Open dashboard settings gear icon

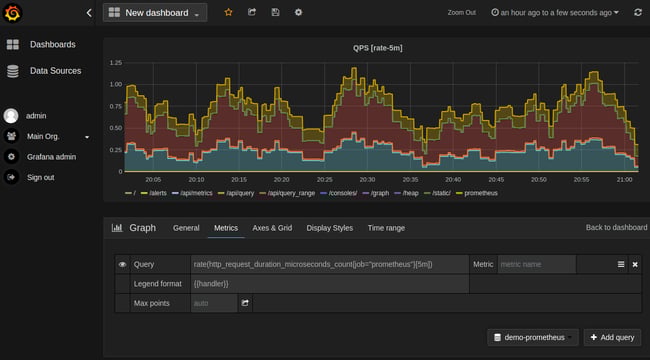298,12
